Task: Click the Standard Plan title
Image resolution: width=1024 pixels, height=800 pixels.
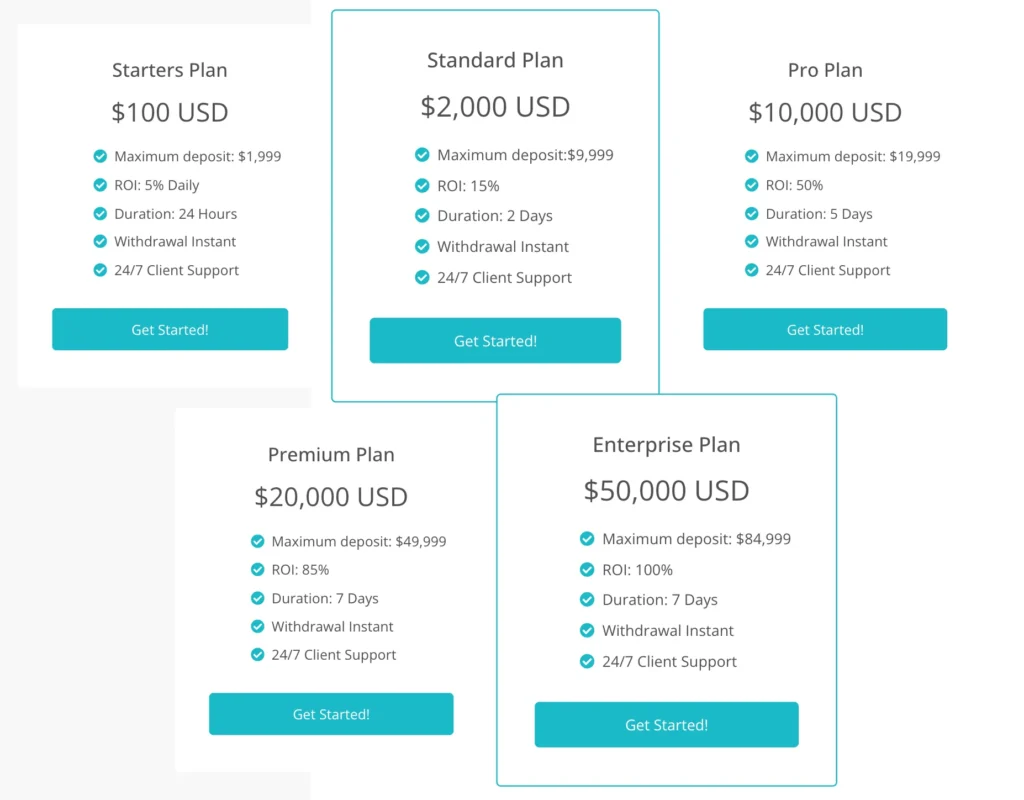Action: (x=495, y=60)
